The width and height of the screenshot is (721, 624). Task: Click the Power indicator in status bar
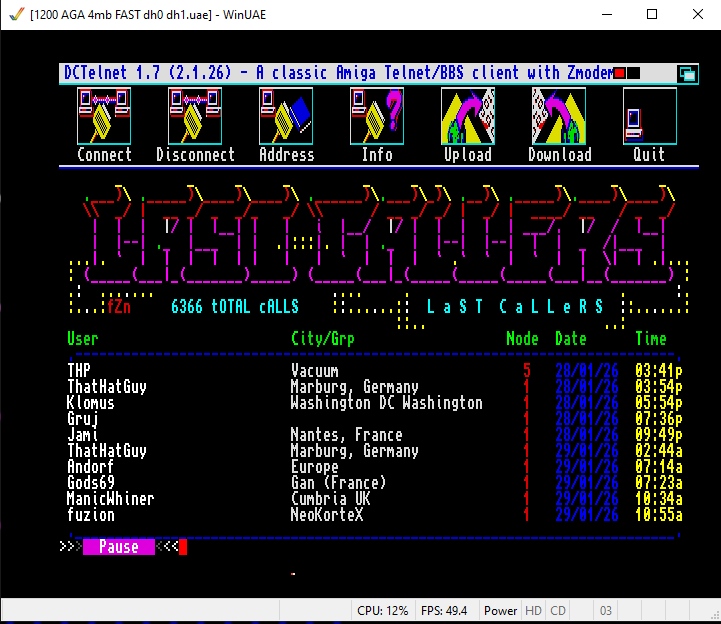coord(500,611)
